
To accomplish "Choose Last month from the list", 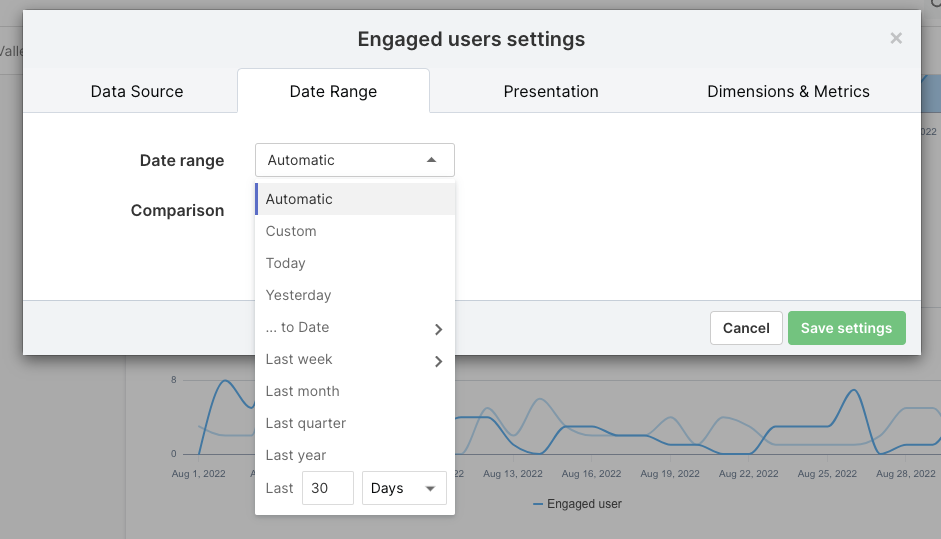I will coord(302,391).
